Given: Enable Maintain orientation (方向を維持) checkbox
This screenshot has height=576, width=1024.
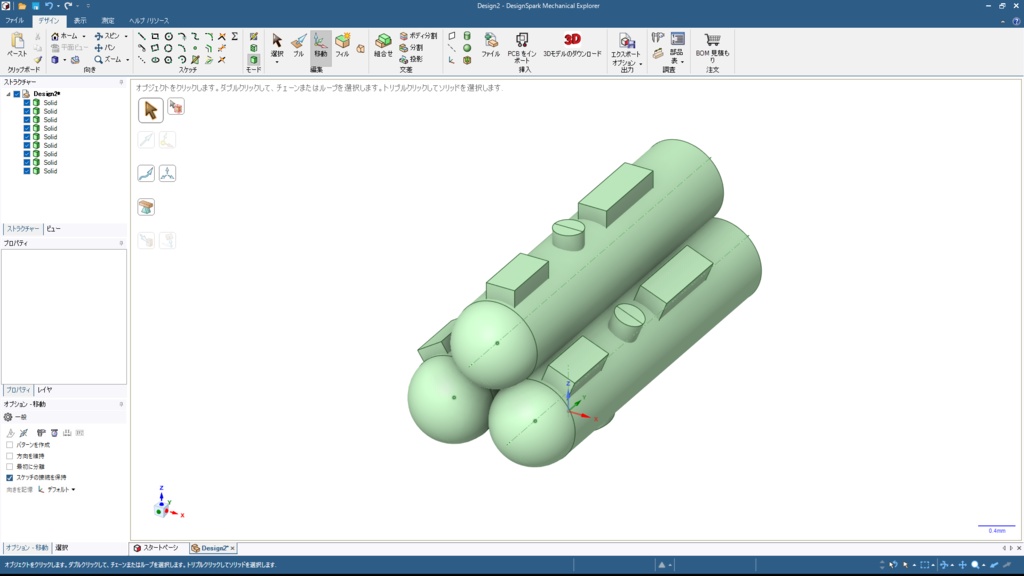Looking at the screenshot, I should pyautogui.click(x=10, y=456).
